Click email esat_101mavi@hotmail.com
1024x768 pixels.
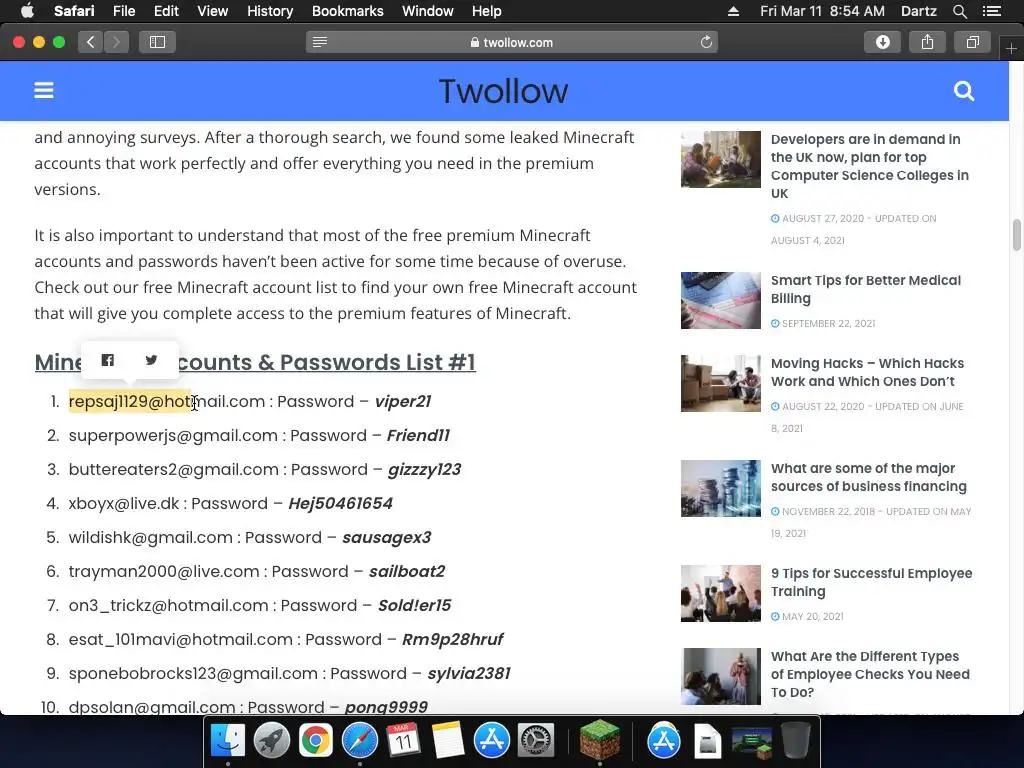181,639
